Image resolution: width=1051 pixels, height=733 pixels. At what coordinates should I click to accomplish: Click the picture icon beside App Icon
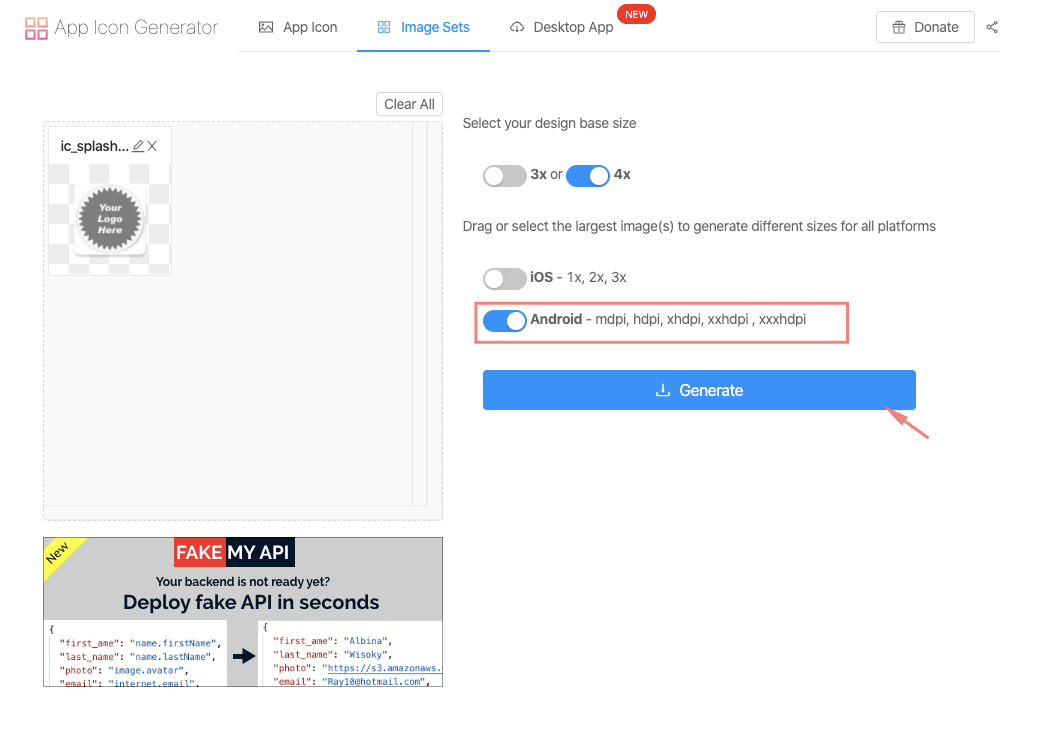click(266, 27)
